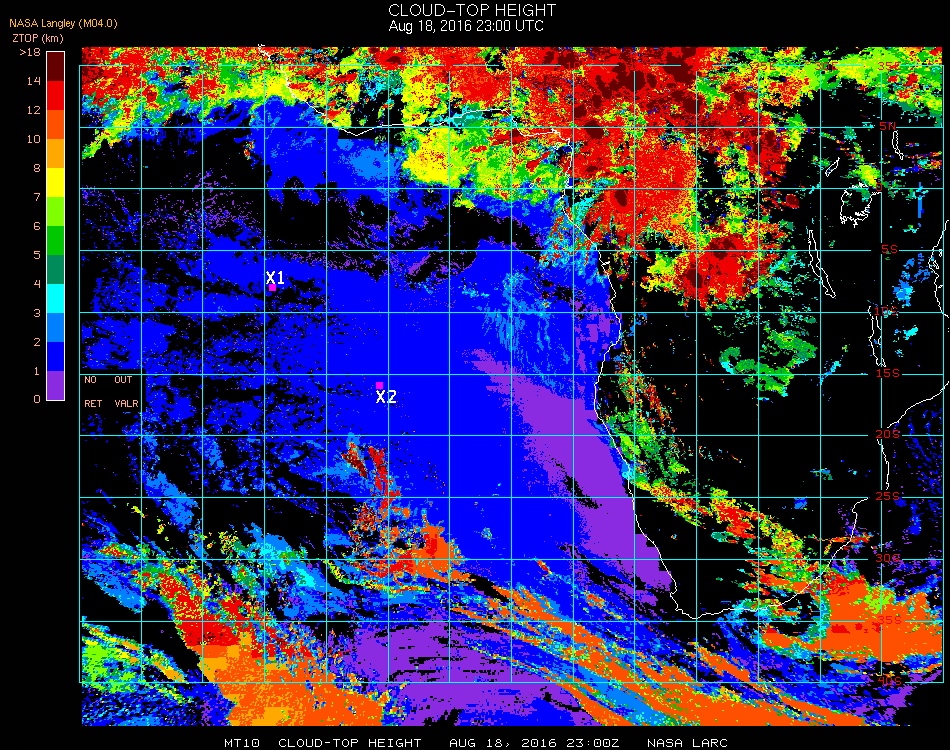This screenshot has height=750, width=950.
Task: Click the 'OUT' label beside the map
Action: tap(123, 380)
